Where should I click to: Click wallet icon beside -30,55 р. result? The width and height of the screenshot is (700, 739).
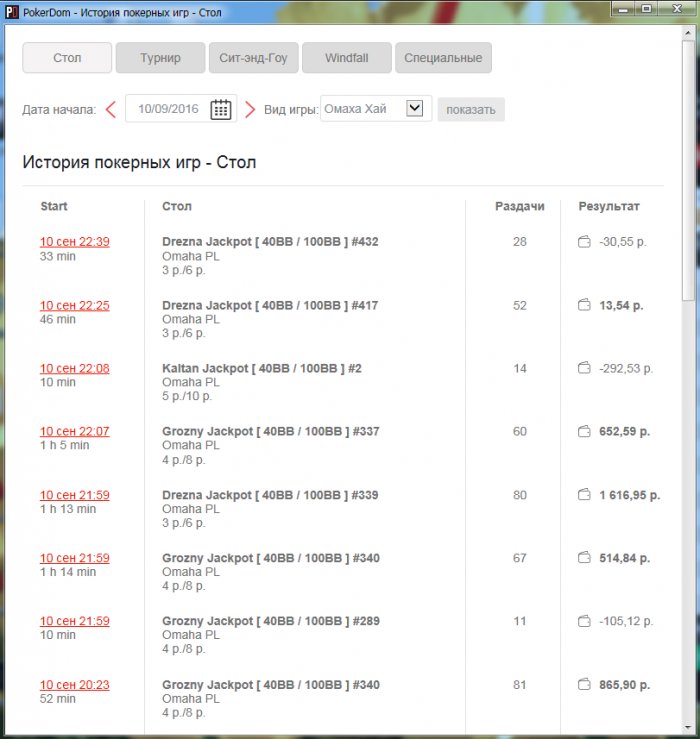click(584, 242)
